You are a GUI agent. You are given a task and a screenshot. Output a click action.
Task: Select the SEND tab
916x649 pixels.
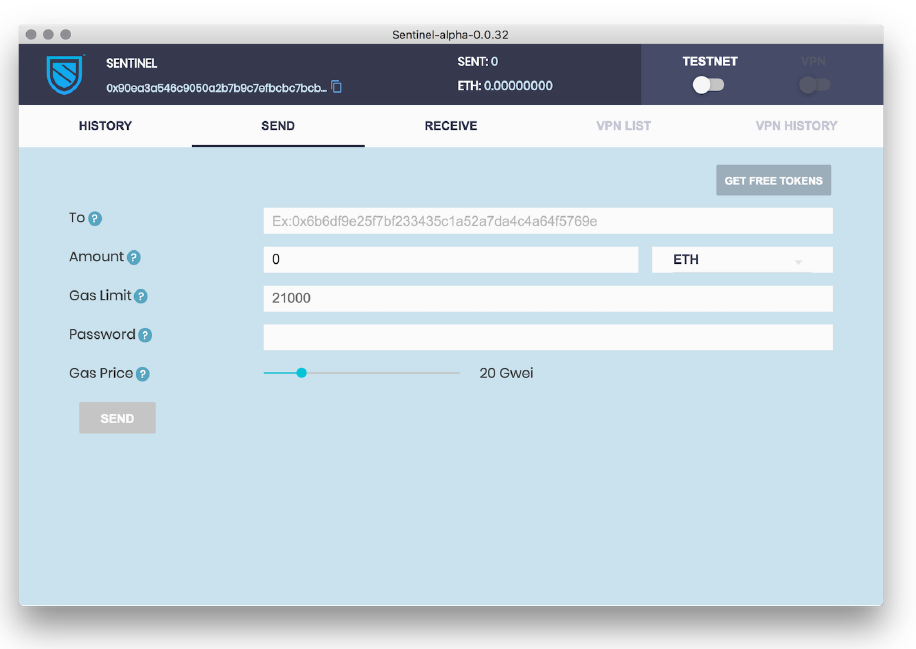(278, 126)
